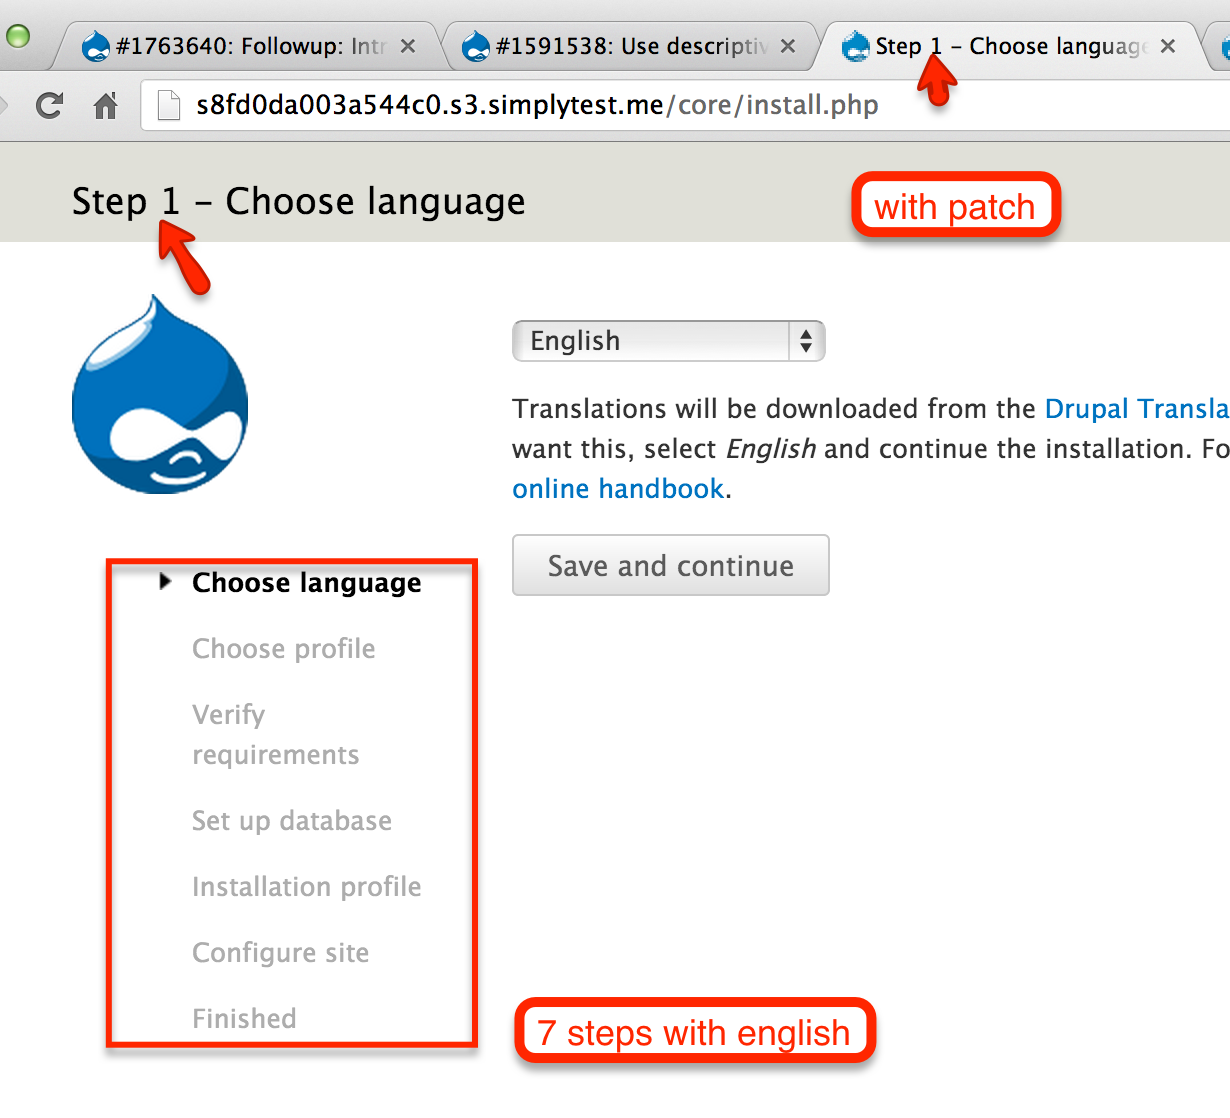Switch to the #1591538 Use descriptive tab
Image resolution: width=1230 pixels, height=1118 pixels.
630,46
